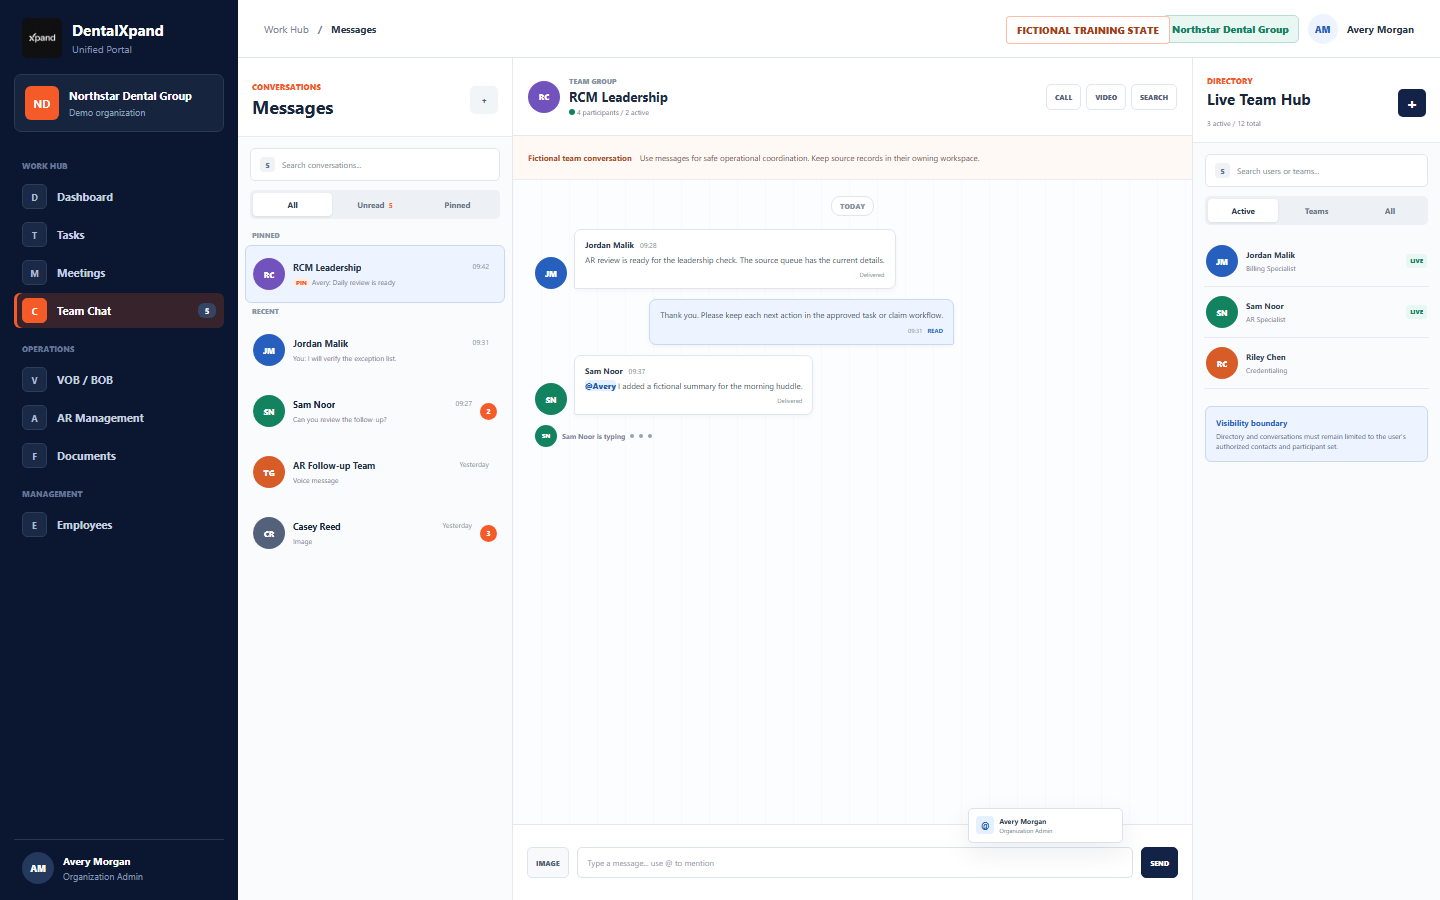This screenshot has width=1440, height=900.
Task: Click Jordan Malik's JM directory avatar
Action: point(1222,261)
